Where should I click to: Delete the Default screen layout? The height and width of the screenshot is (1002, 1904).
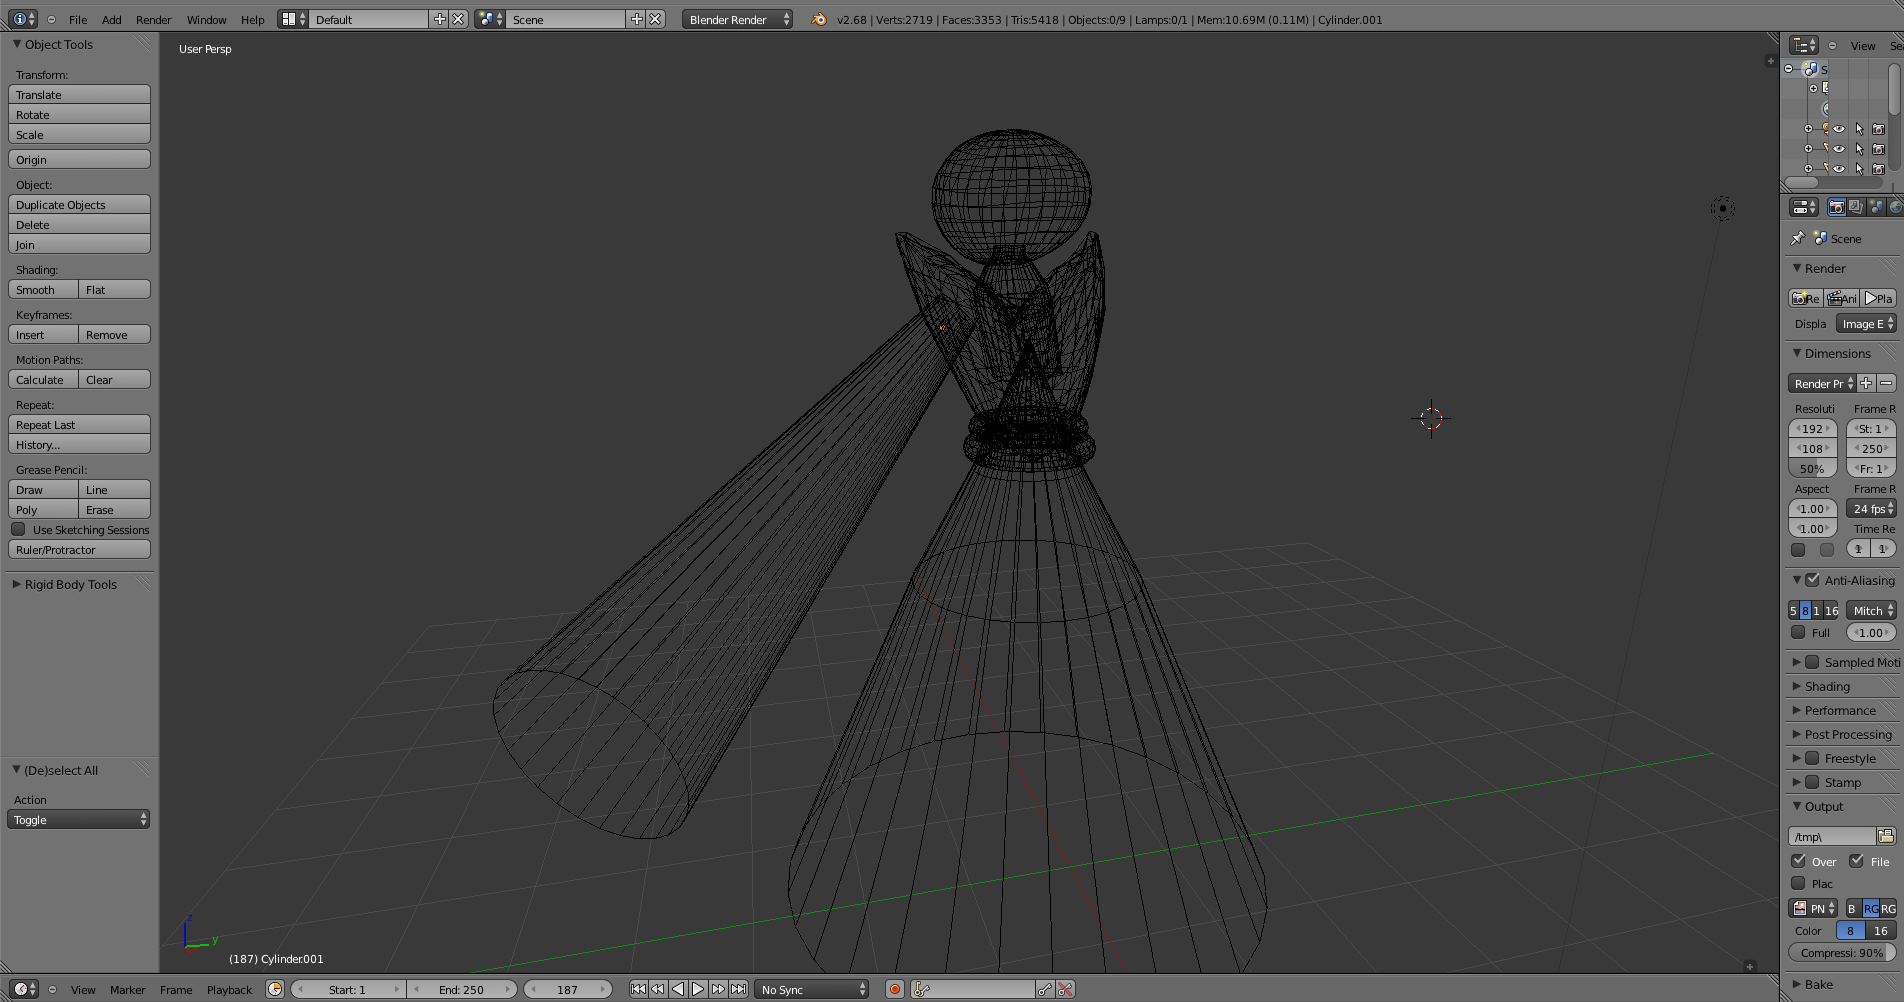coord(458,19)
